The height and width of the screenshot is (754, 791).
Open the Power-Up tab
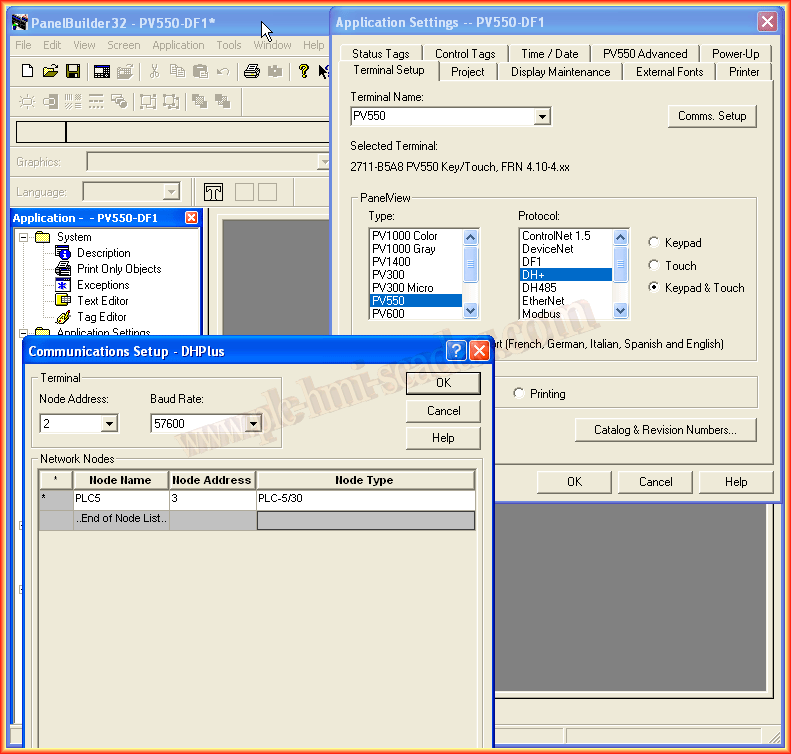(x=735, y=54)
